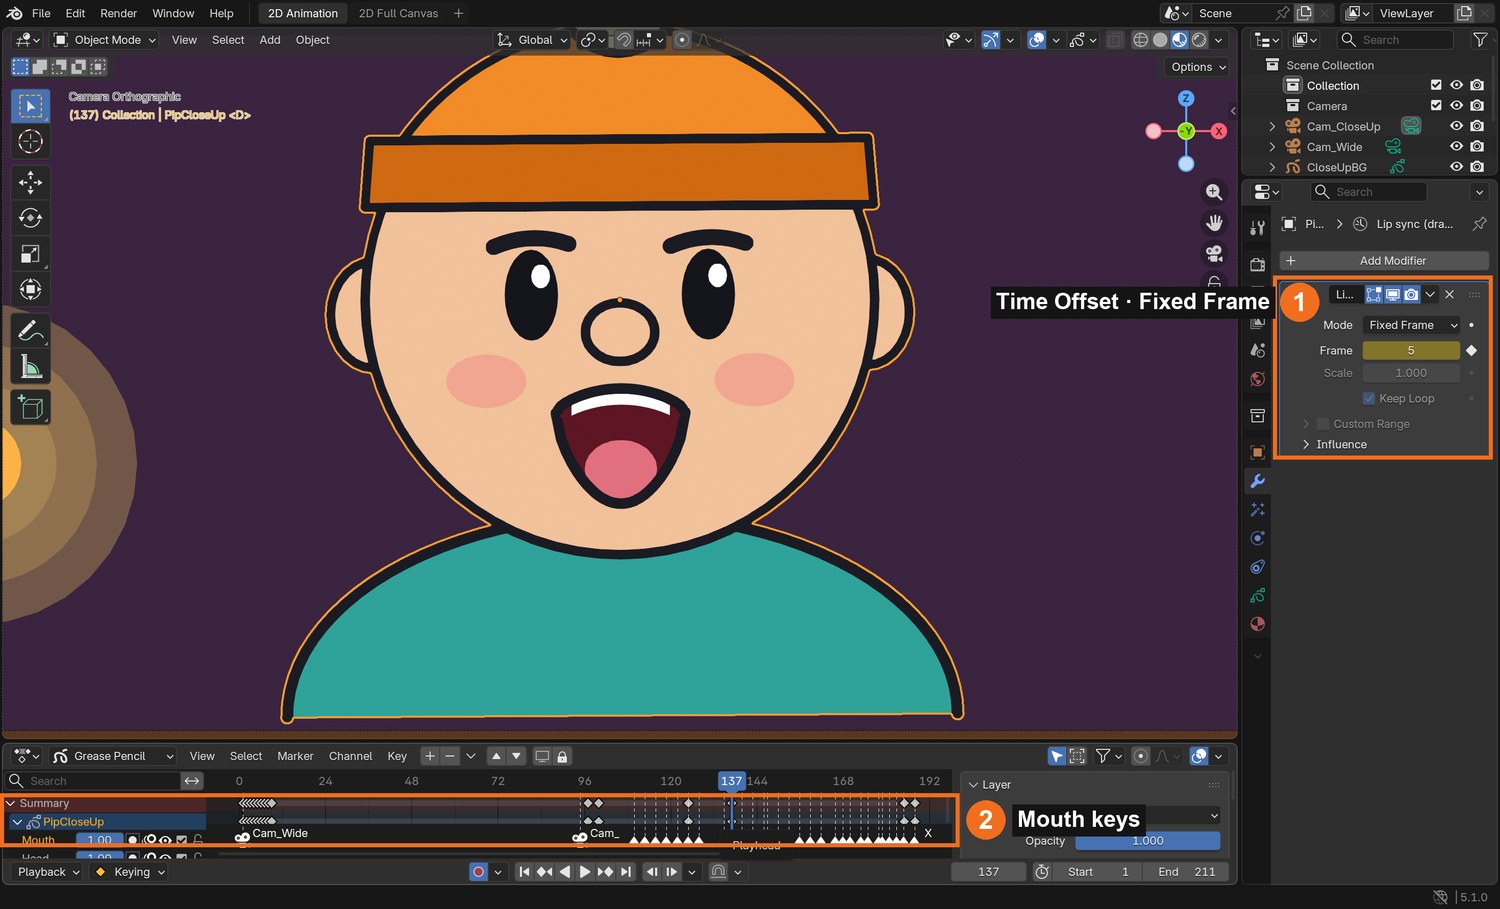Uncheck the Collection exclude checkbox
This screenshot has height=909, width=1500.
(x=1436, y=85)
